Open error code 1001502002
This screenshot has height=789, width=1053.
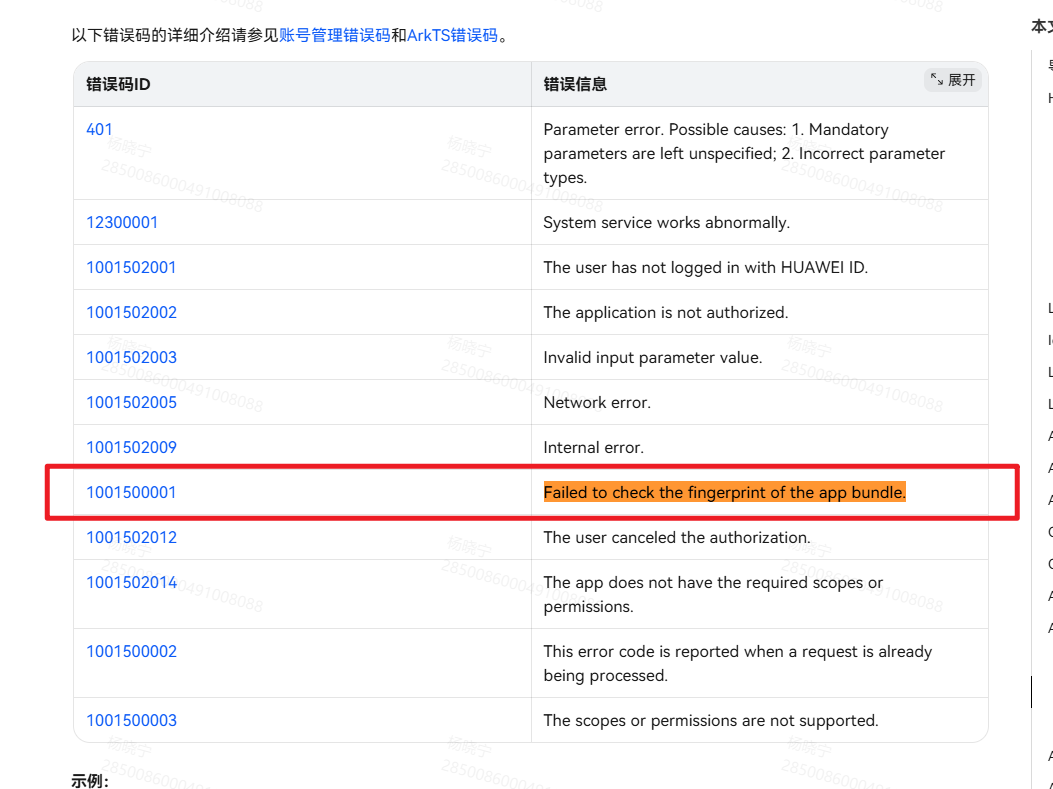tap(131, 312)
